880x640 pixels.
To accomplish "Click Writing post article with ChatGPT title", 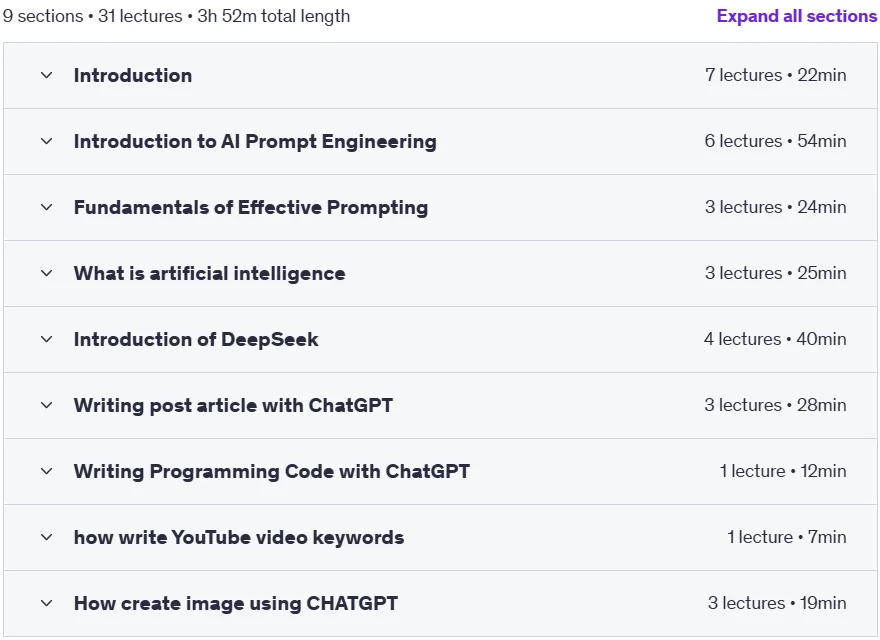I will pos(233,405).
